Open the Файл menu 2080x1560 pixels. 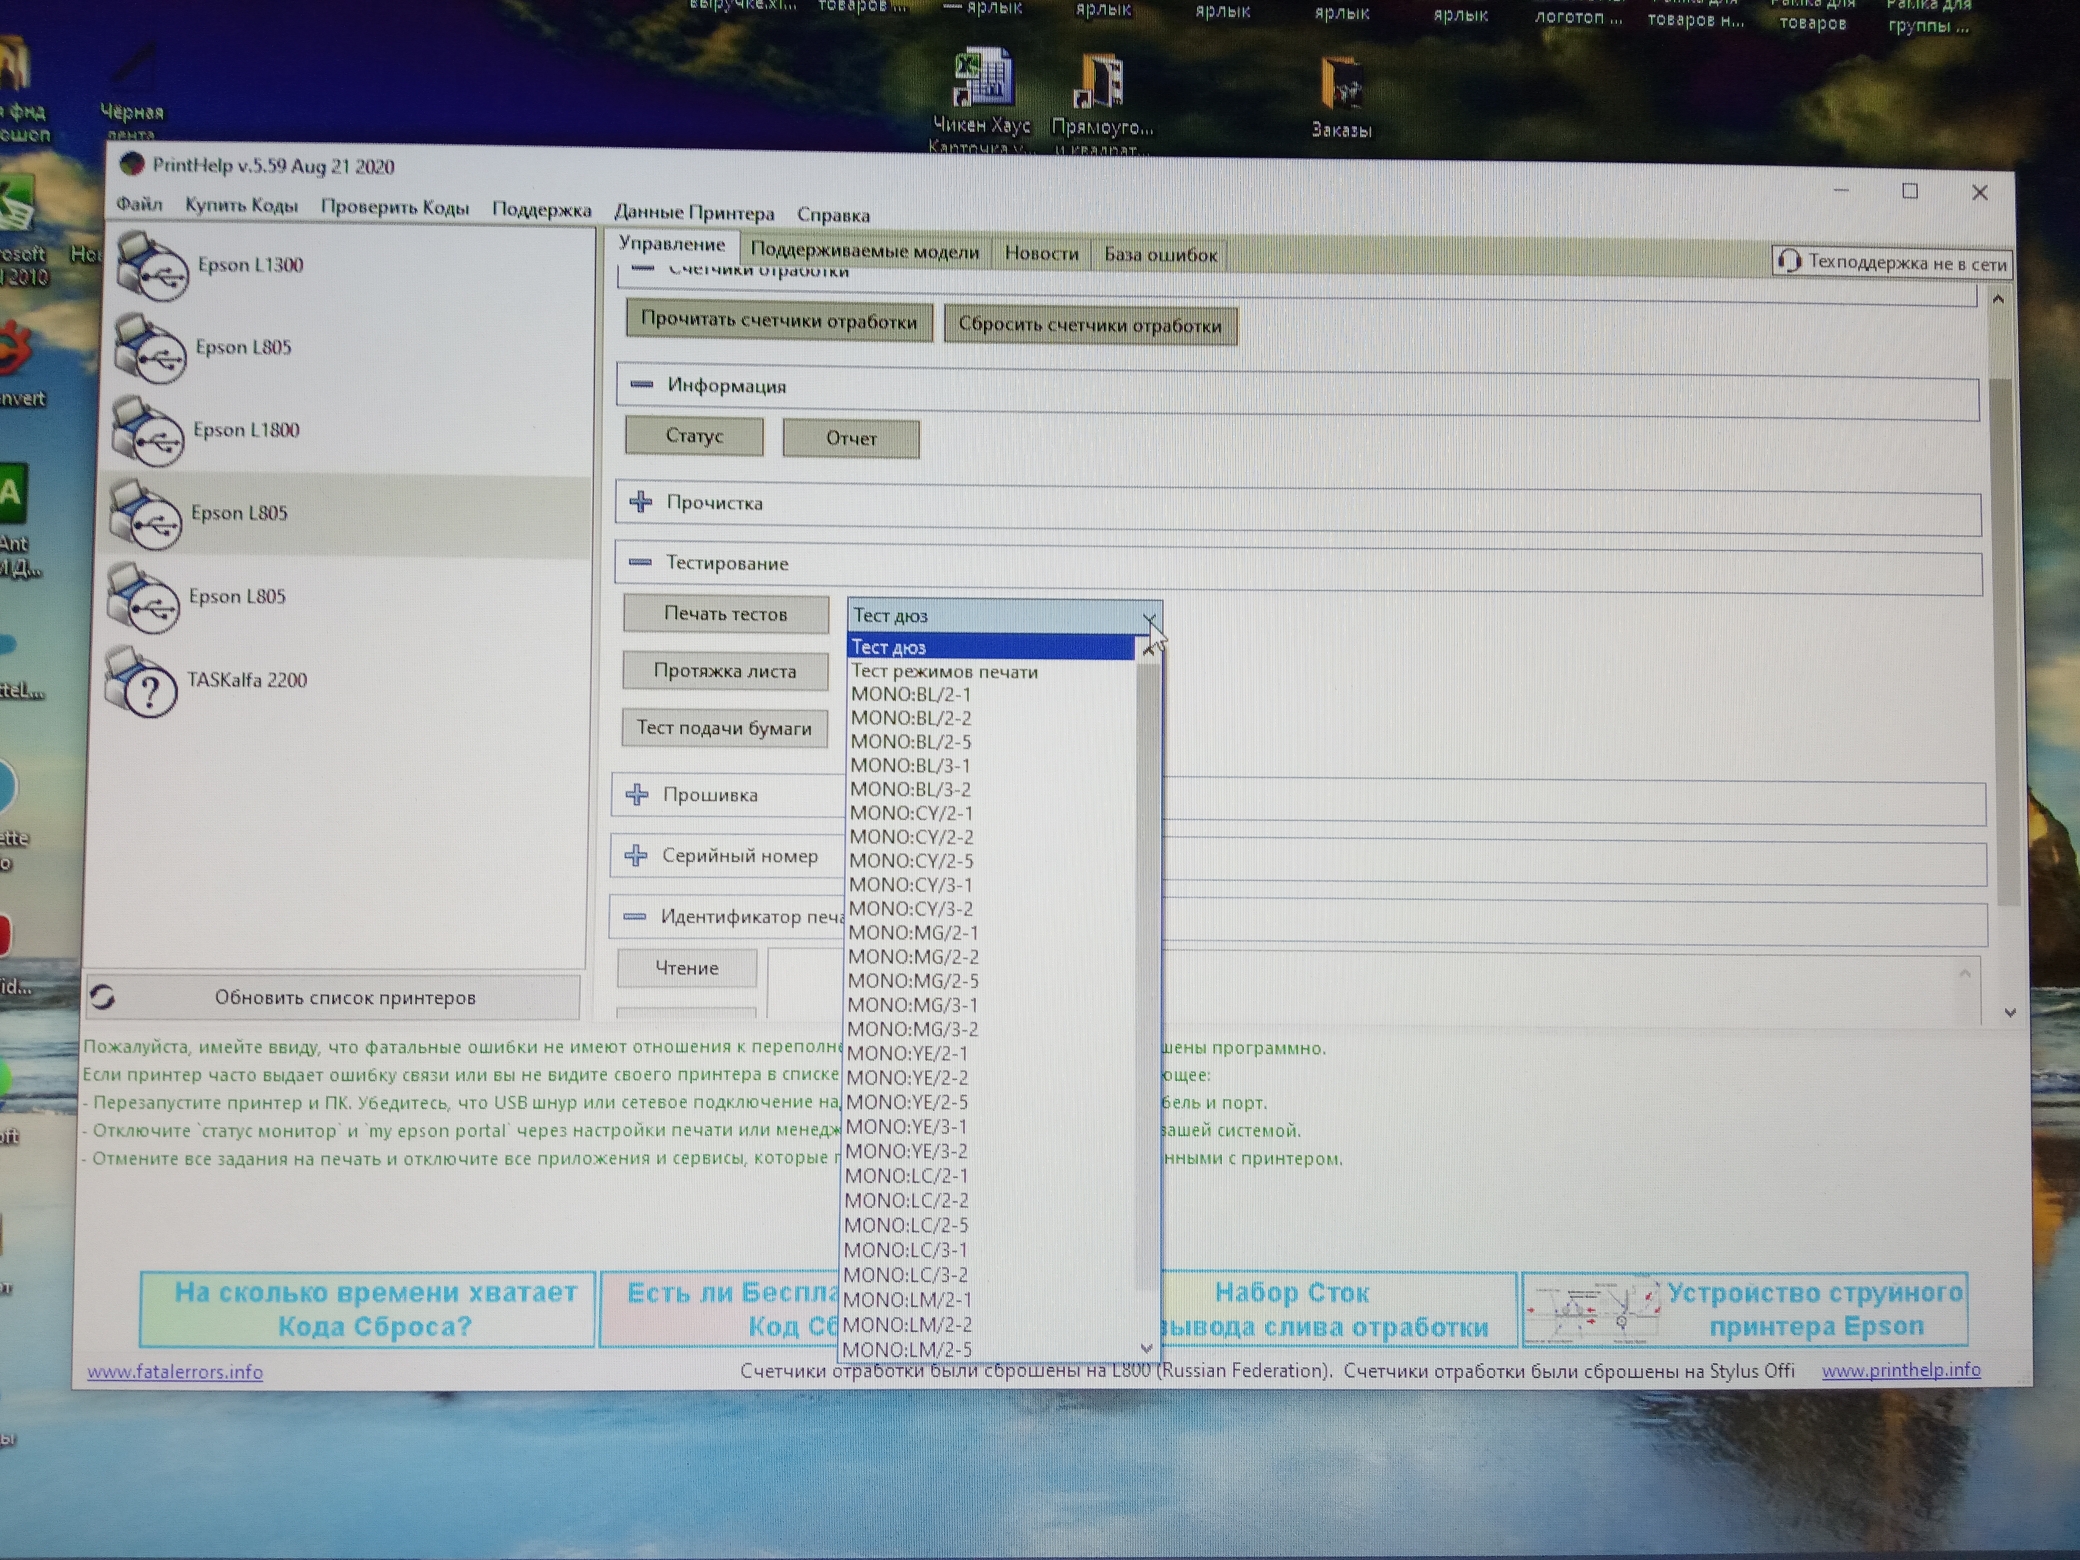(139, 204)
